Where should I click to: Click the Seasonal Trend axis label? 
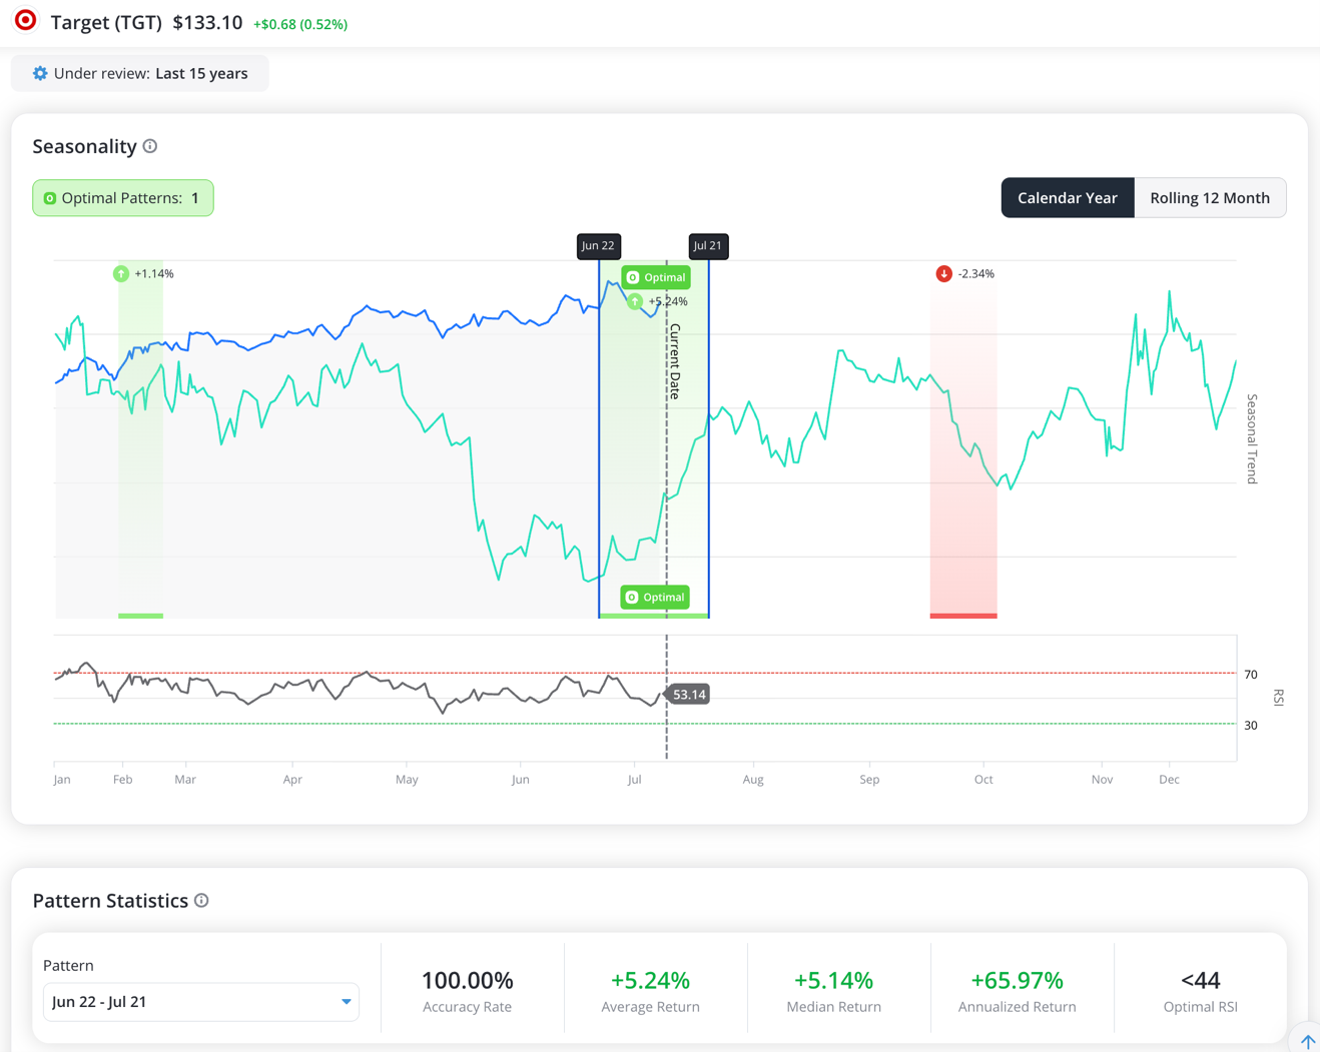pos(1252,439)
